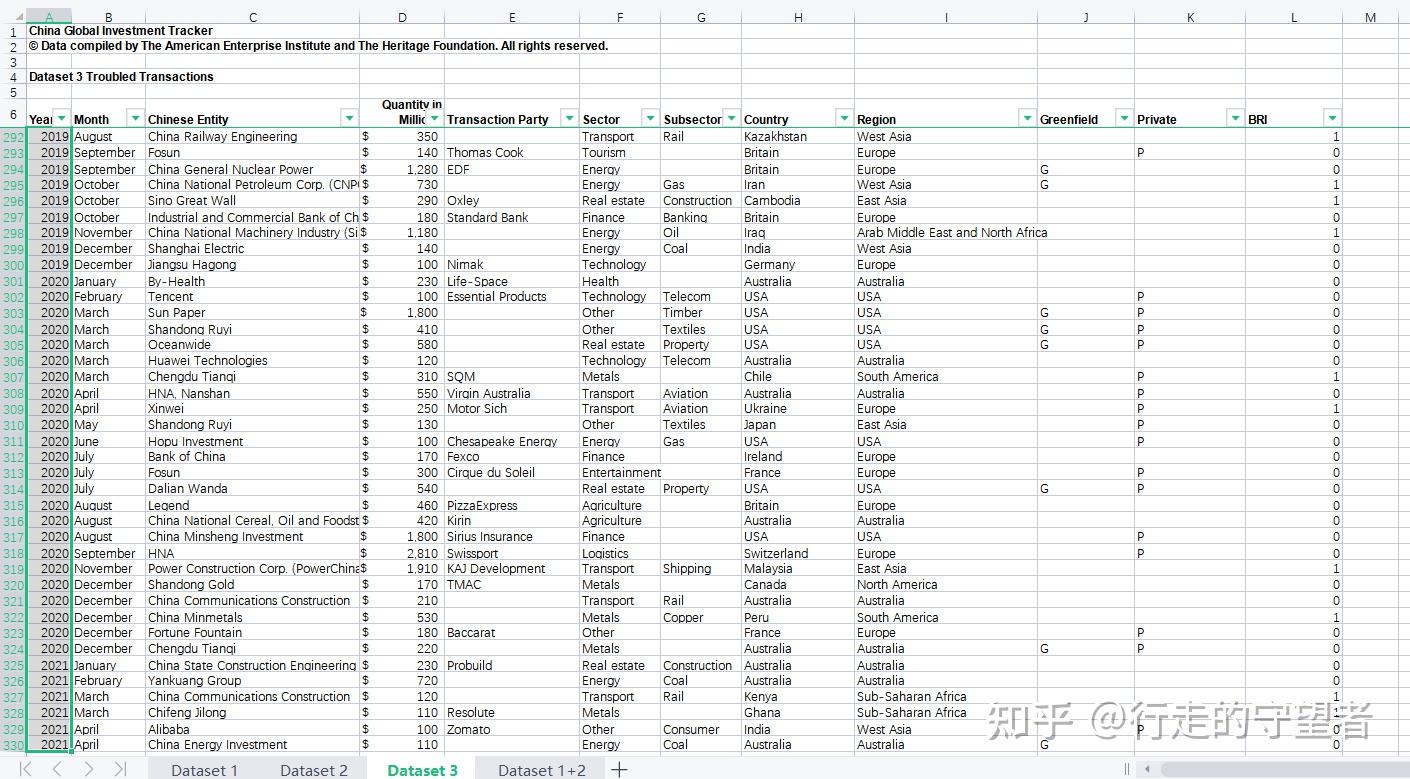Click the 'Switzerland' country cell
This screenshot has width=1410, height=779.
click(x=798, y=553)
